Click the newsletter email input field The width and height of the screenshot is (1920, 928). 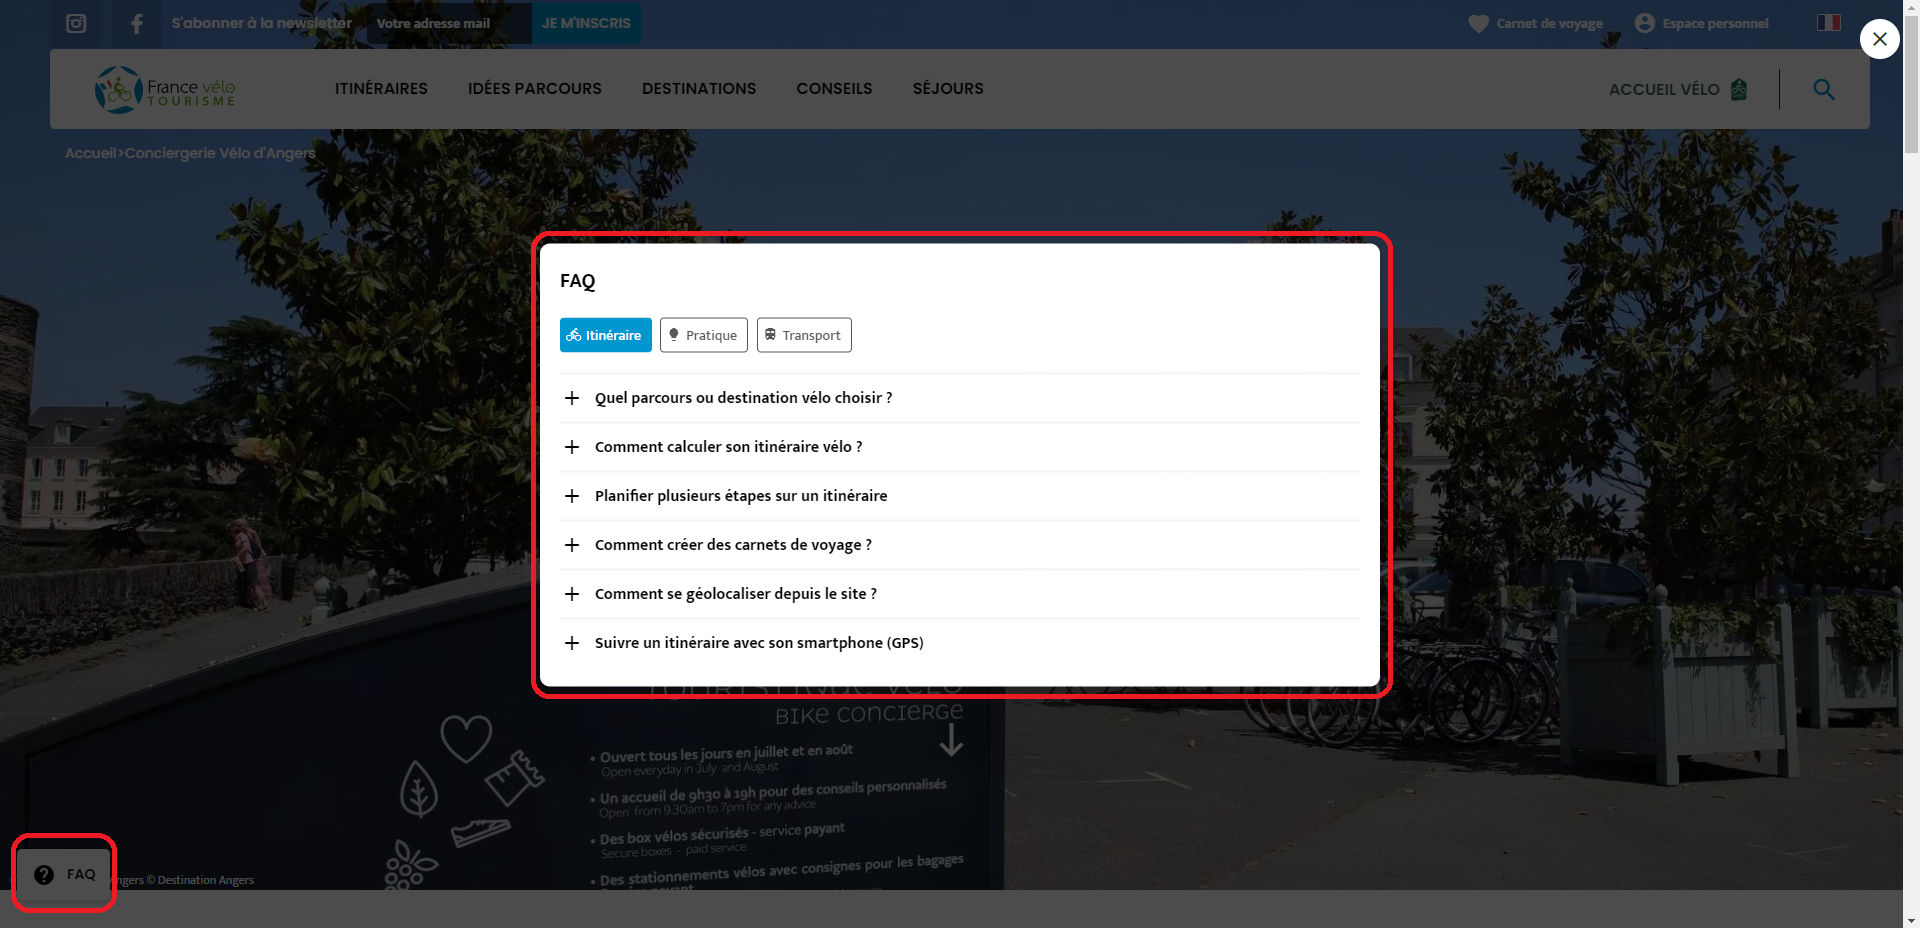coord(447,23)
